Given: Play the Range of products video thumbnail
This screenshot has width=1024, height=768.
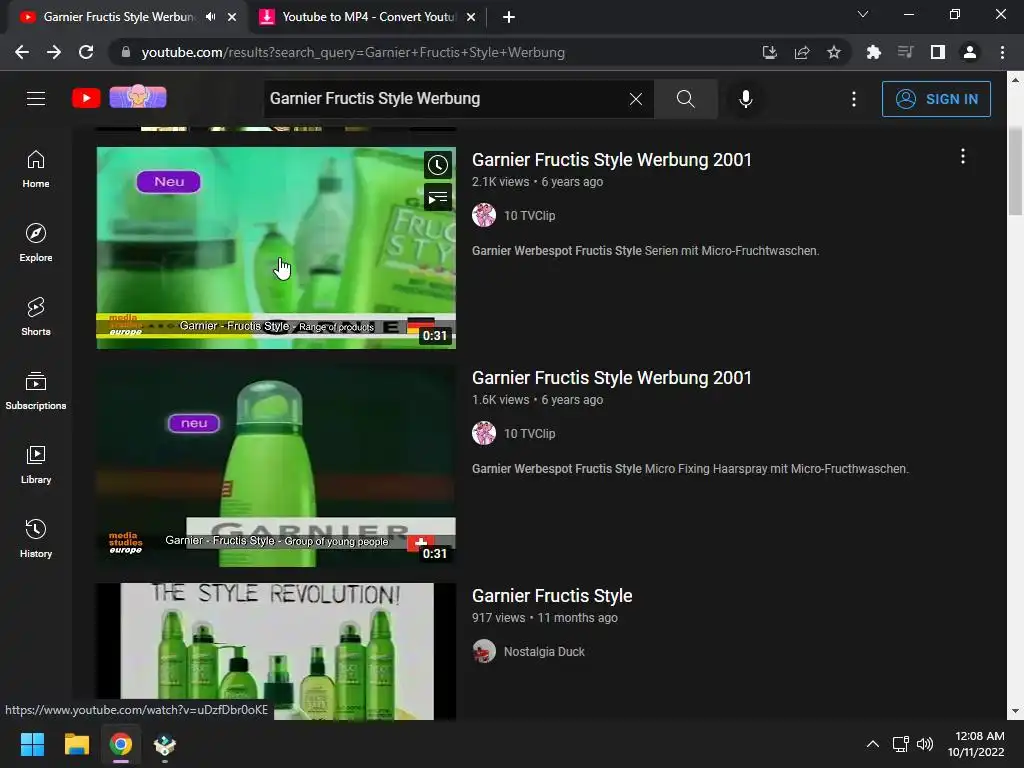Looking at the screenshot, I should pyautogui.click(x=276, y=248).
